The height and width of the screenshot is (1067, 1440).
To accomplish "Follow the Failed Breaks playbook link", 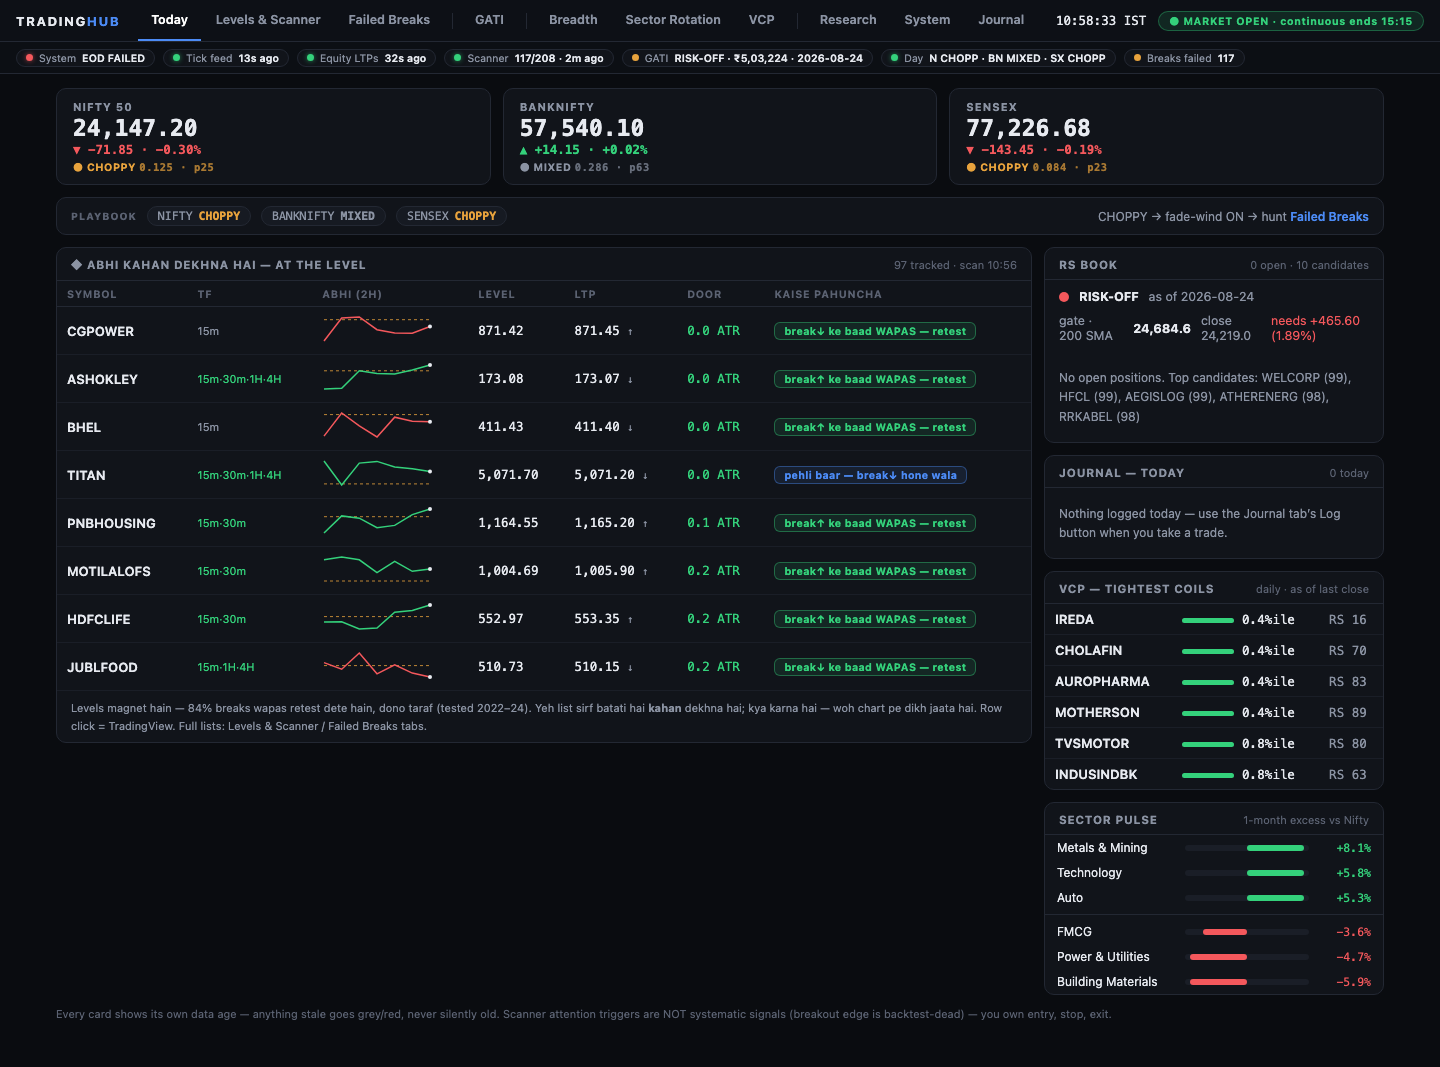I will tap(1329, 216).
